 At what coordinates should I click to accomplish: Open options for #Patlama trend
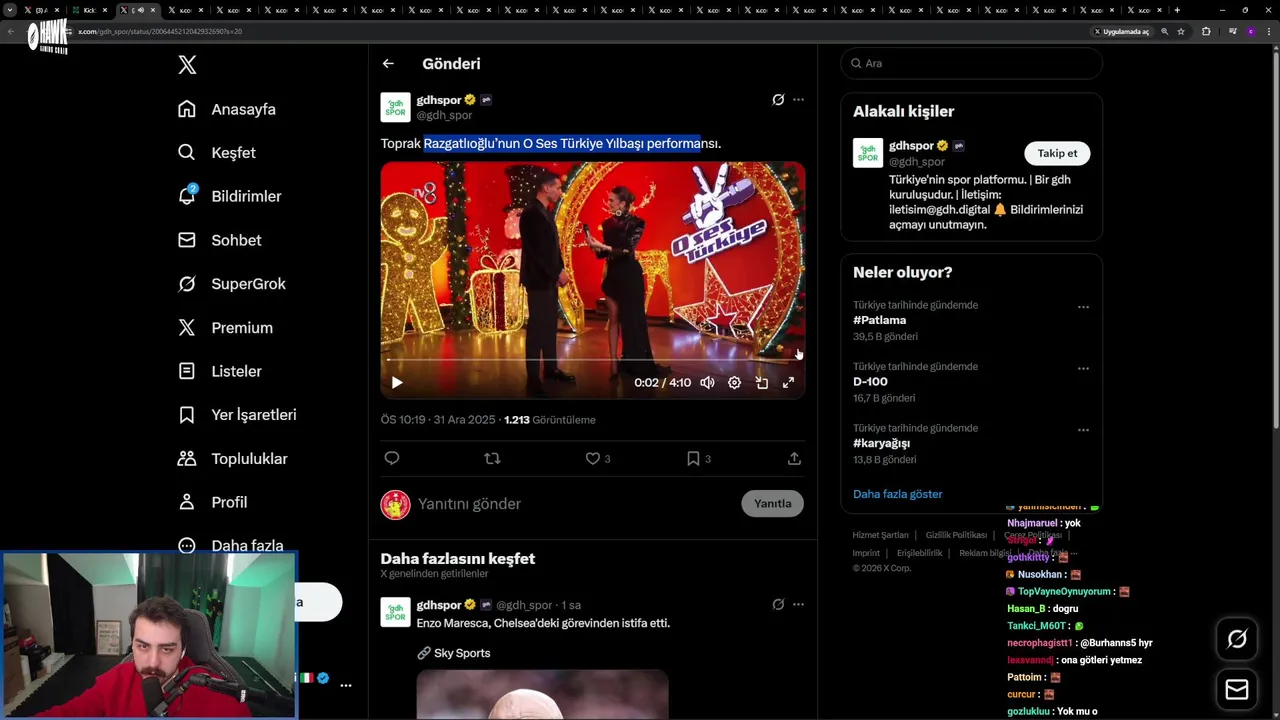point(1083,307)
